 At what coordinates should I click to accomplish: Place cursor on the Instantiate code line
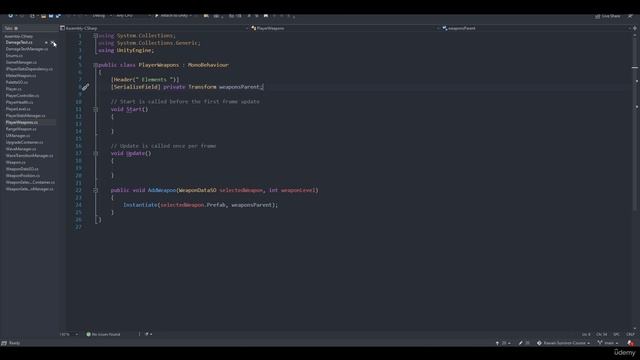click(200, 205)
